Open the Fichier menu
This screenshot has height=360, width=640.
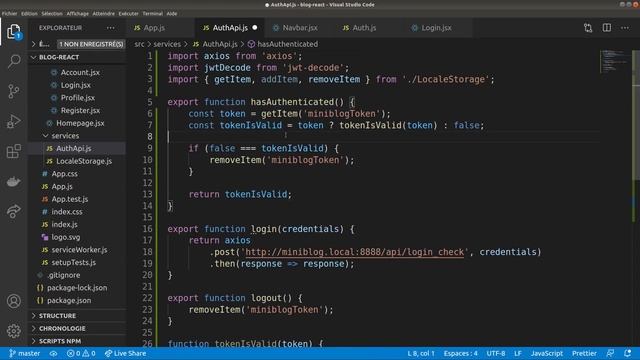(9, 13)
